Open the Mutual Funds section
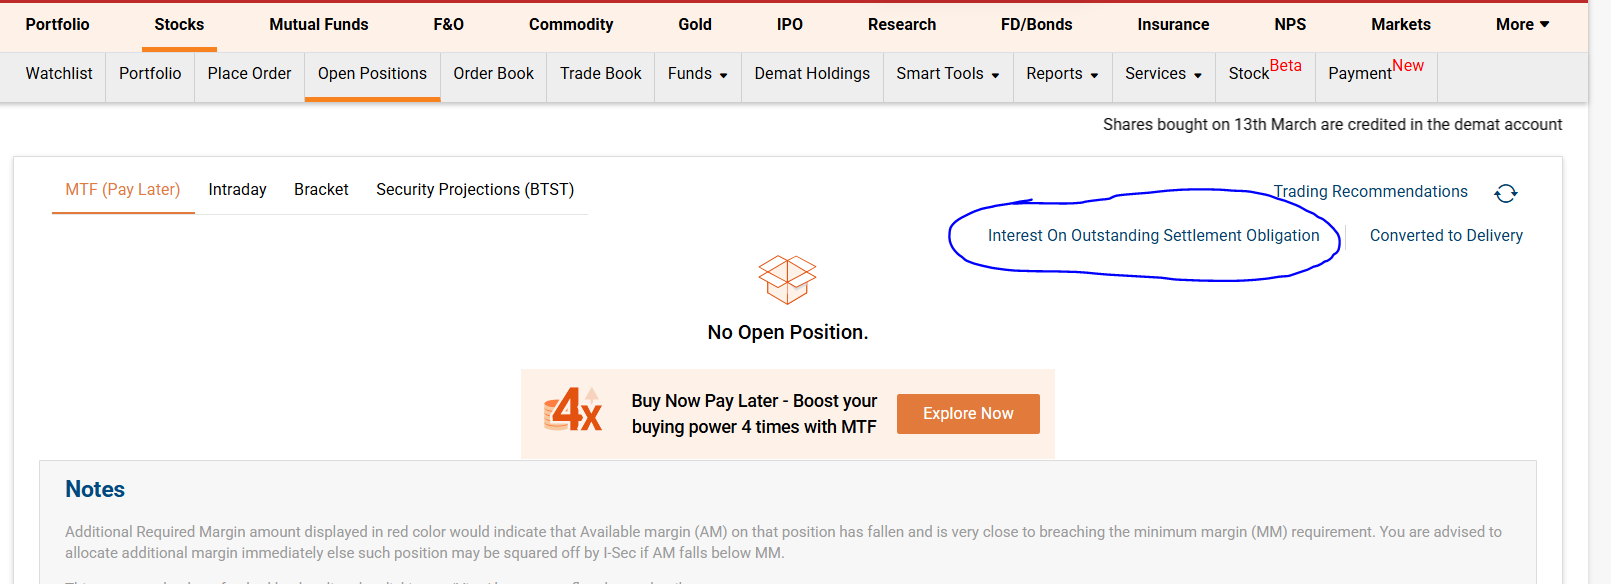Viewport: 1611px width, 584px height. [319, 25]
